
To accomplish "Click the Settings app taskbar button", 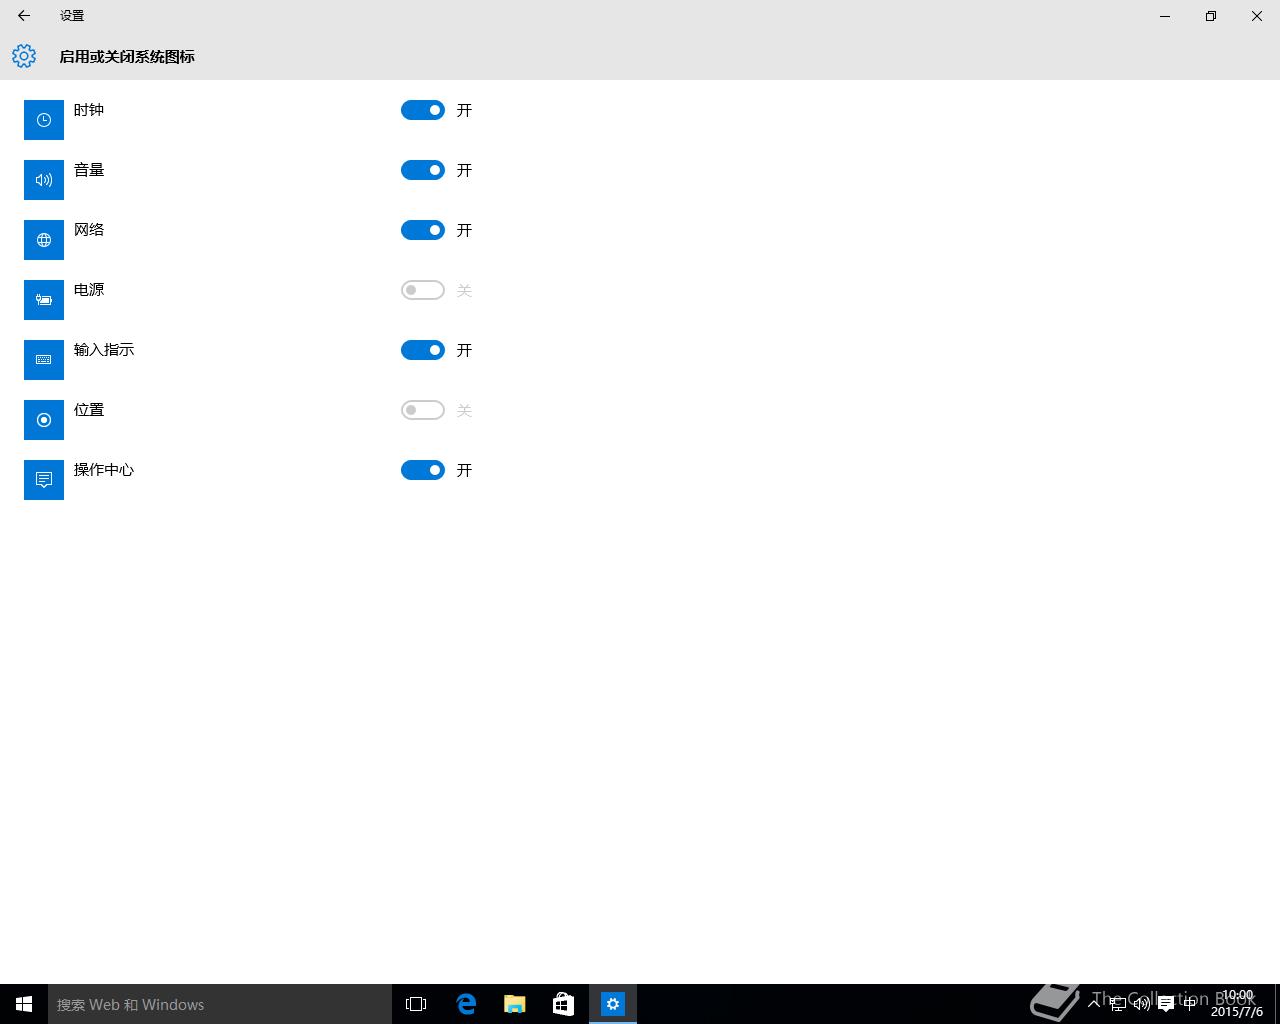I will pyautogui.click(x=613, y=1004).
